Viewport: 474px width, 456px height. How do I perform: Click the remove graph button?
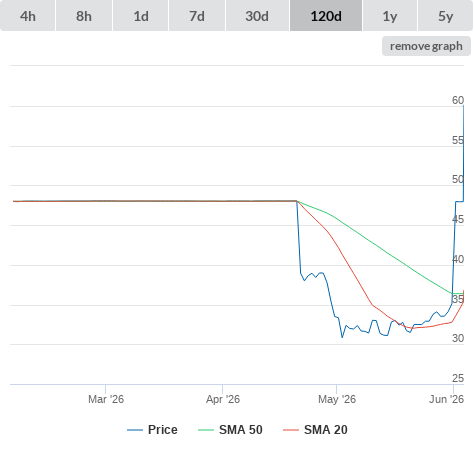point(426,46)
